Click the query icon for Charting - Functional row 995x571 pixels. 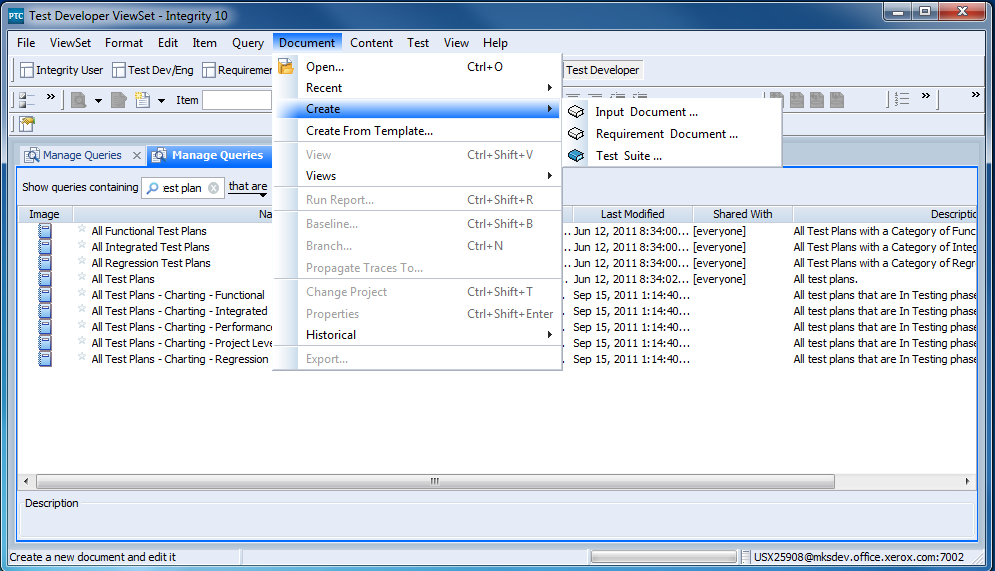pyautogui.click(x=44, y=294)
